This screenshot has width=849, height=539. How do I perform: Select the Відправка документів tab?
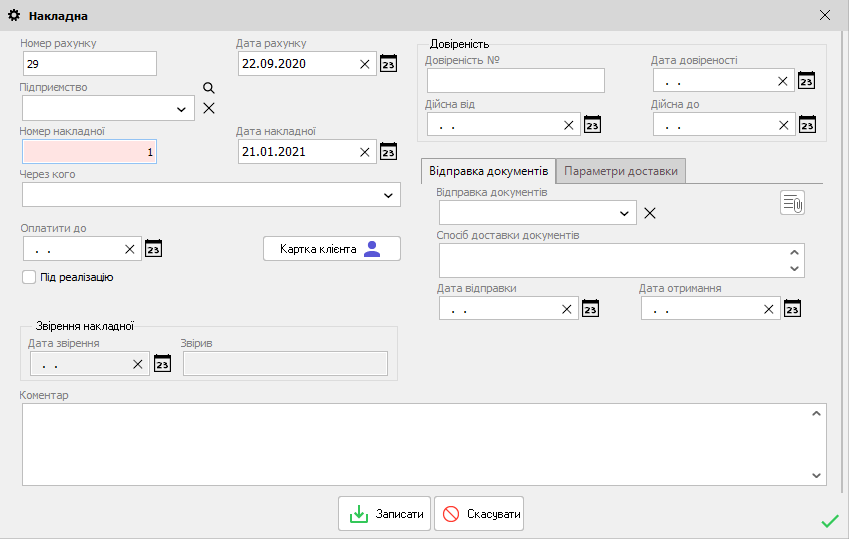pyautogui.click(x=488, y=171)
